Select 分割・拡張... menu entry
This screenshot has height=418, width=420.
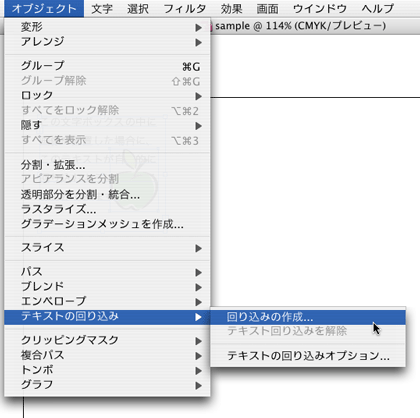click(107, 165)
